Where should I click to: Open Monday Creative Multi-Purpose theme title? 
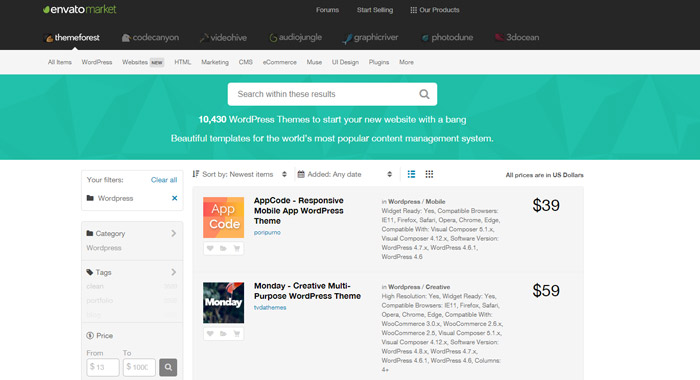[x=307, y=291]
